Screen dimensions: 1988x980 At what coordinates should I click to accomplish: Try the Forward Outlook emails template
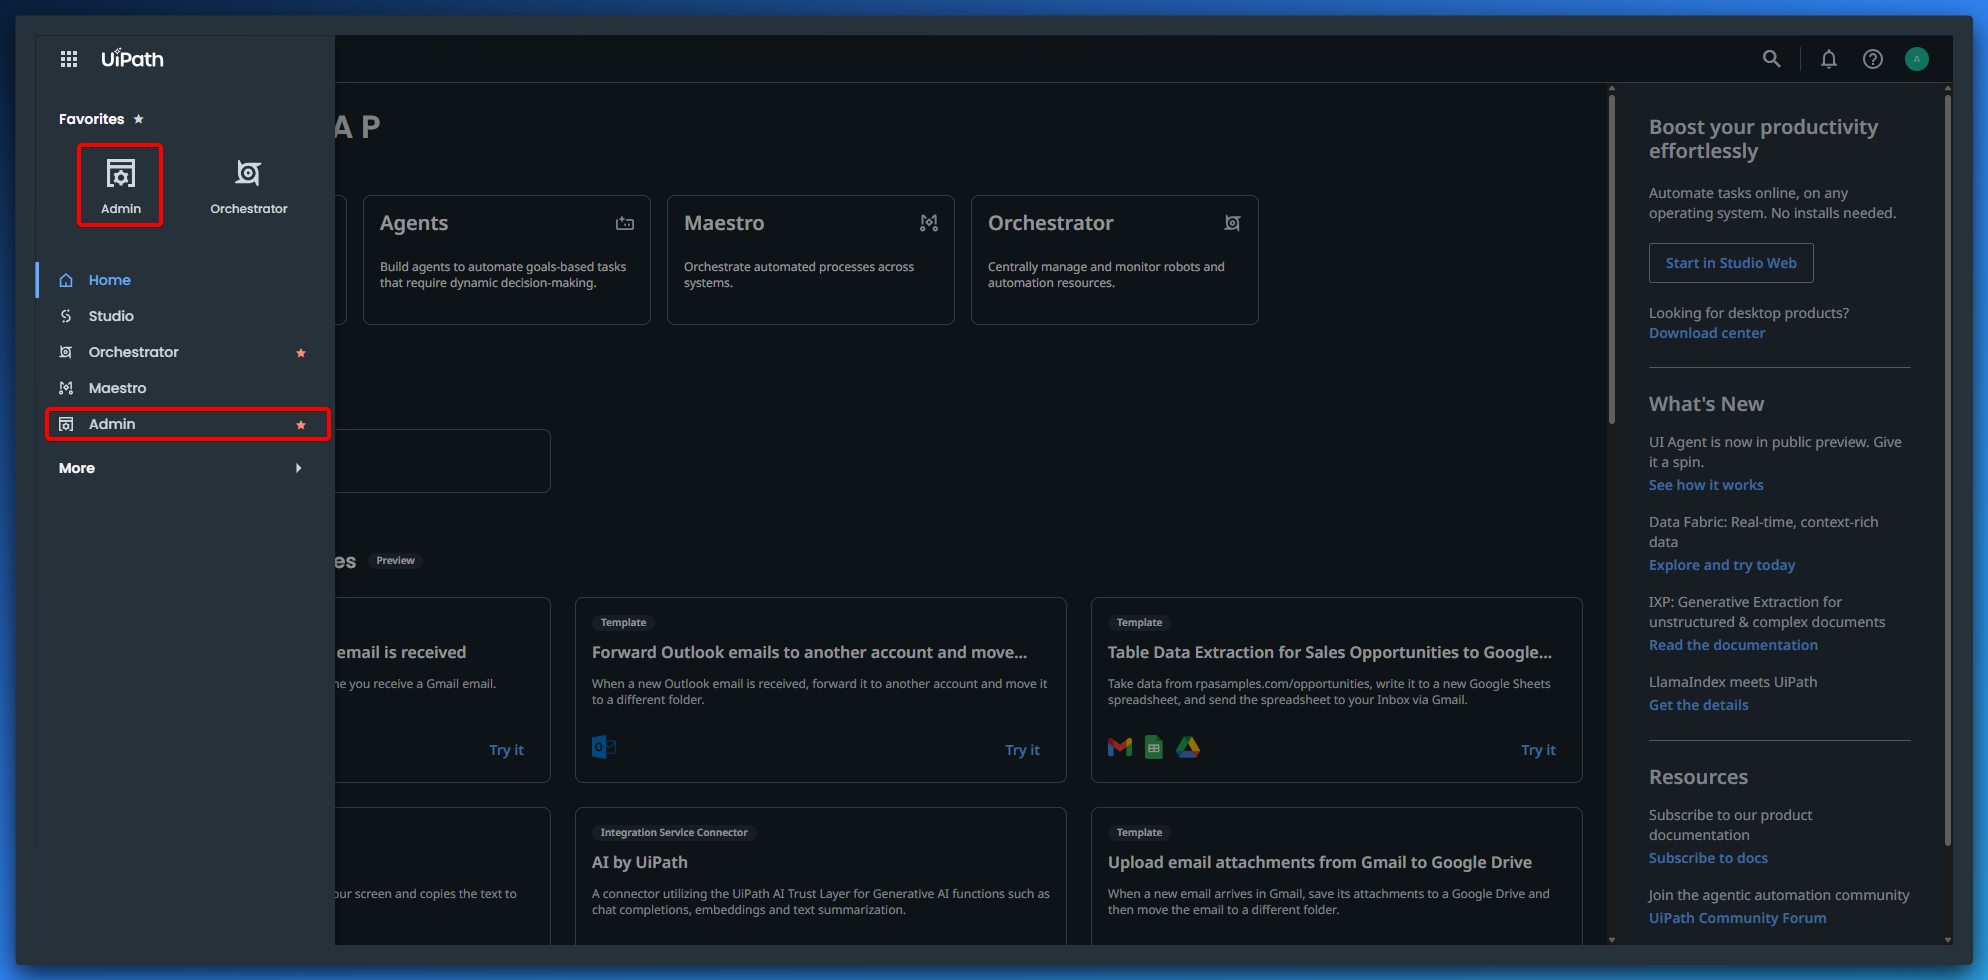[1022, 750]
